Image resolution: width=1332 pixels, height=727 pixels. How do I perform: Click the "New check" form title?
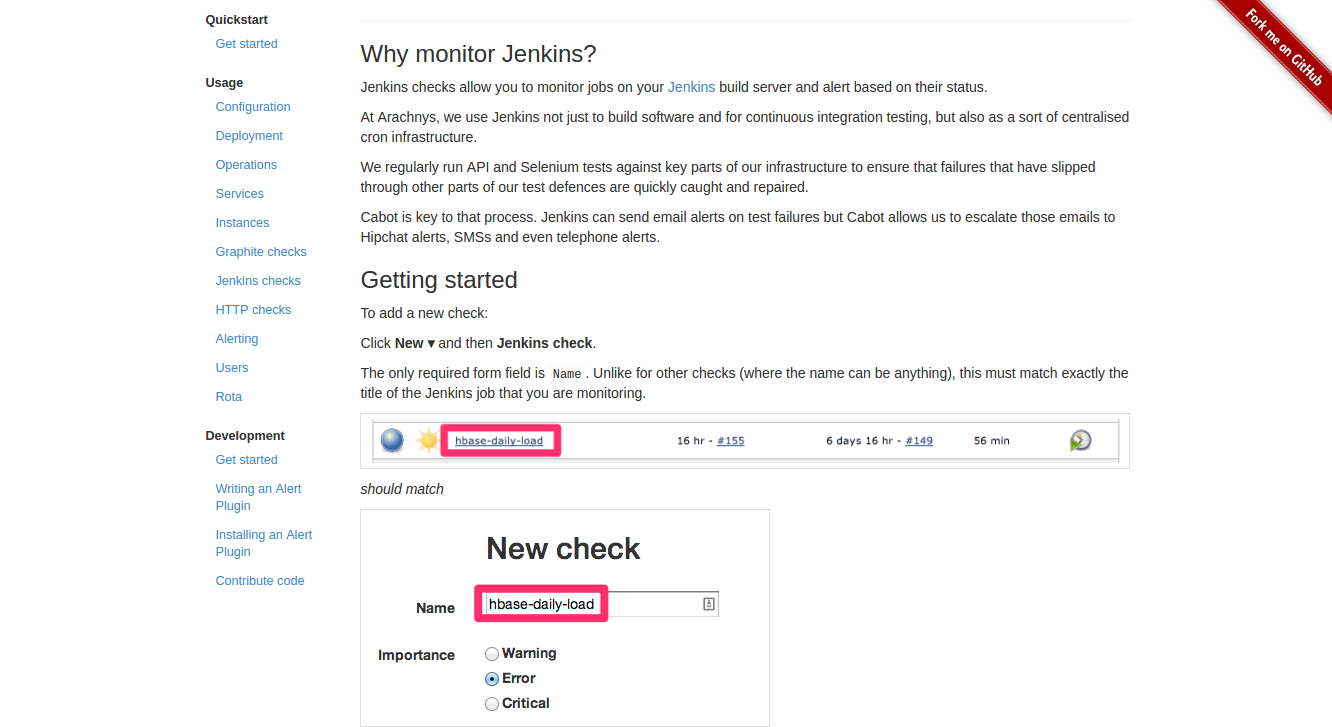pyautogui.click(x=563, y=549)
